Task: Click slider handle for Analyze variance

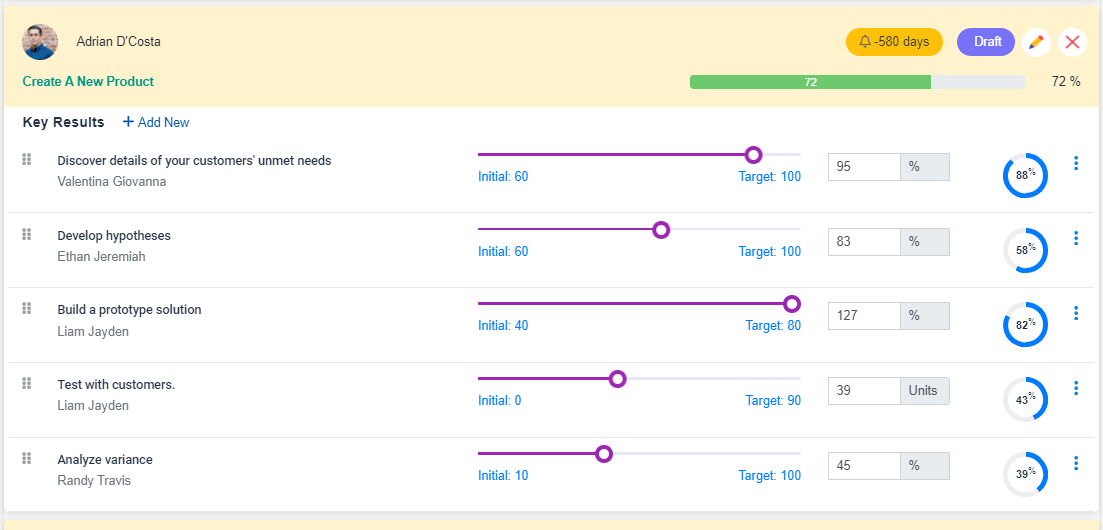Action: 604,454
